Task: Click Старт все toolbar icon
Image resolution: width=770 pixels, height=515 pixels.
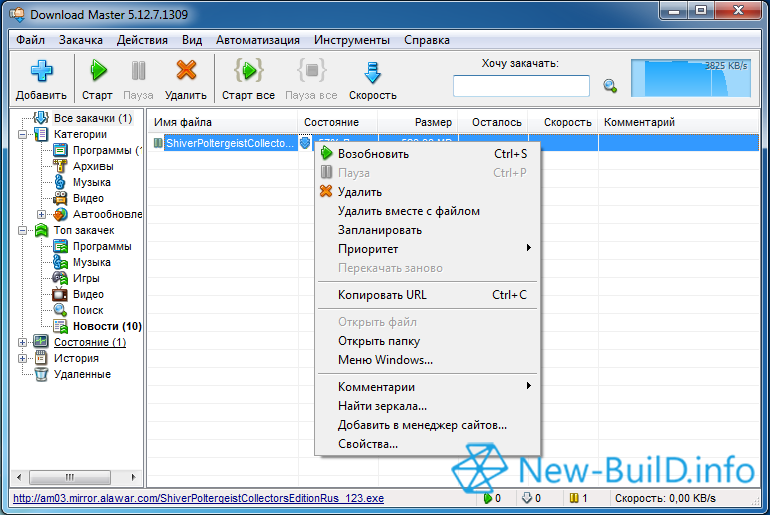Action: tap(248, 71)
